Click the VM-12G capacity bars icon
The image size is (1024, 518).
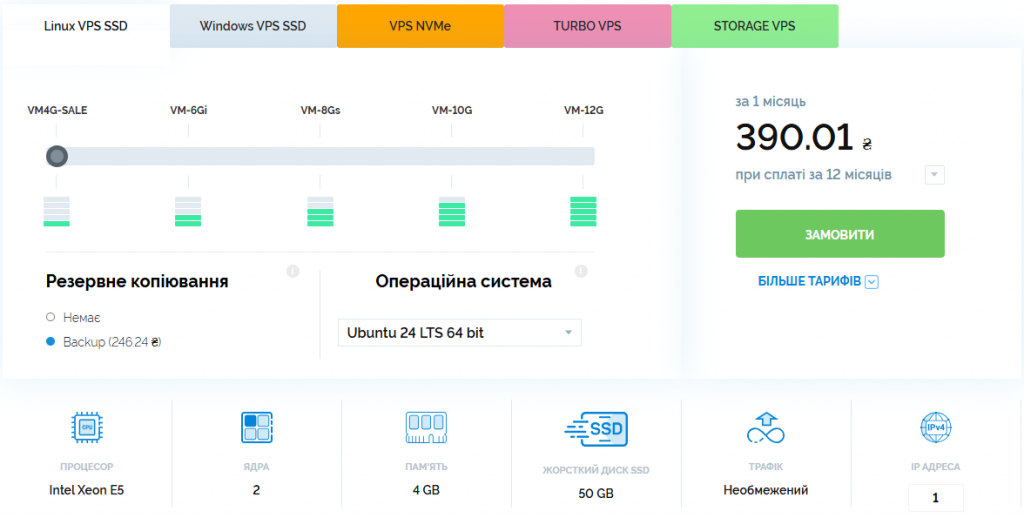(x=583, y=212)
